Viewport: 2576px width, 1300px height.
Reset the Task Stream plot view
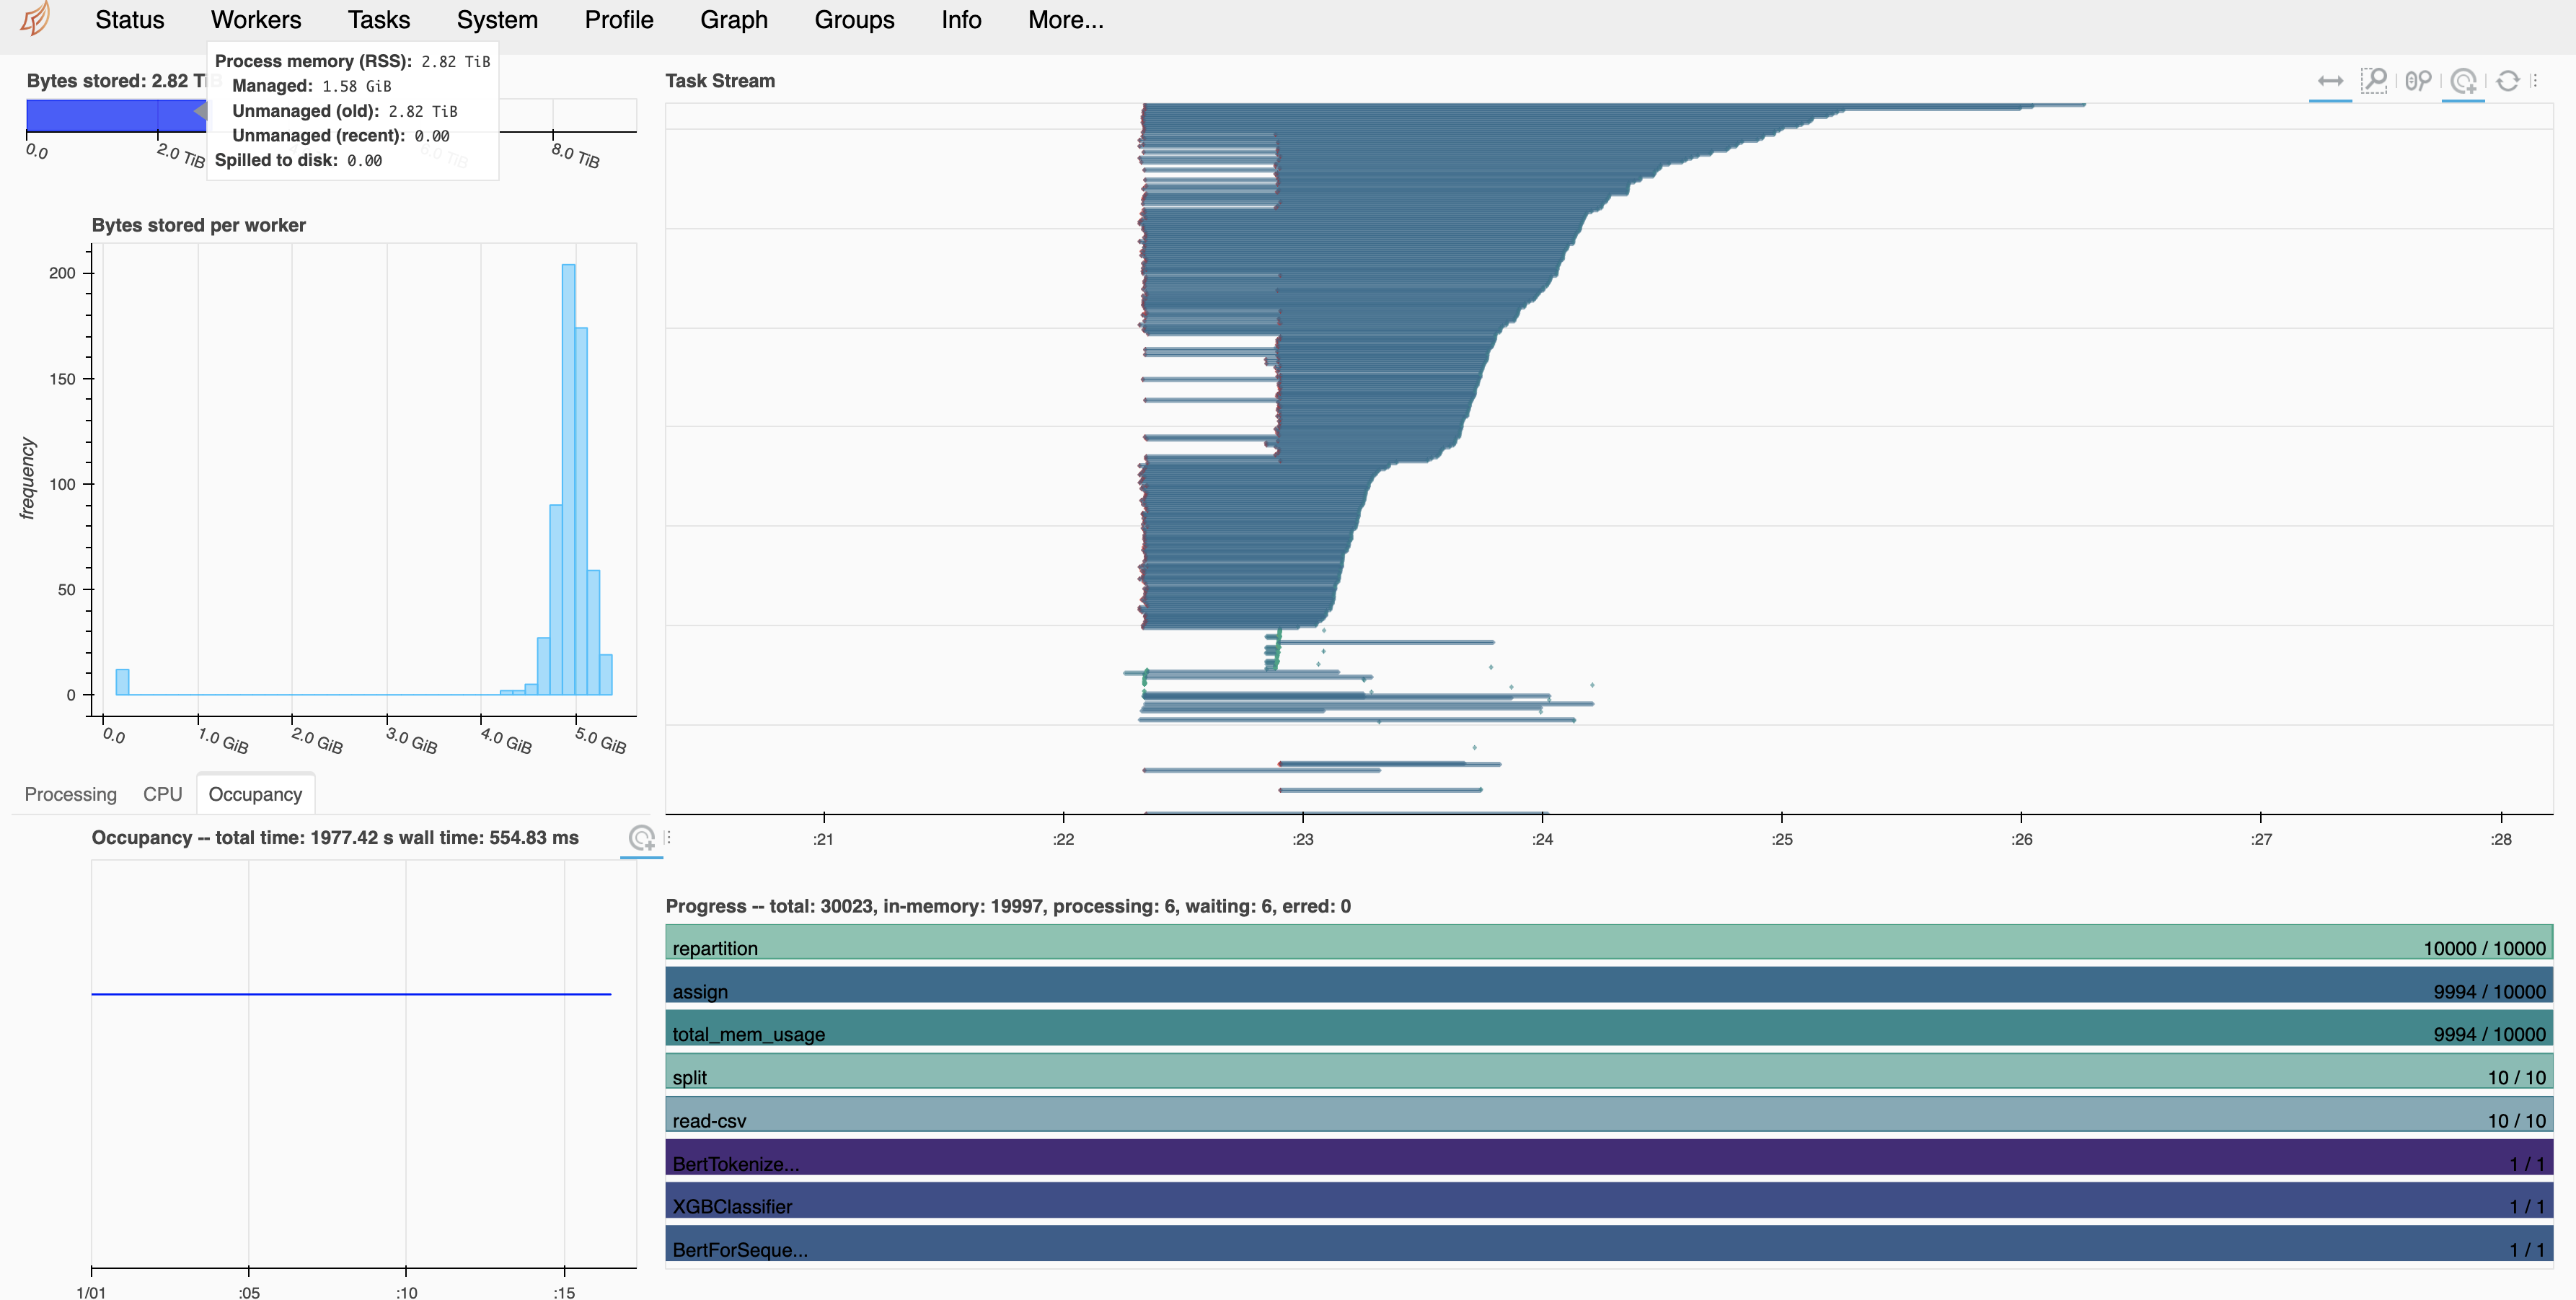(x=2507, y=81)
